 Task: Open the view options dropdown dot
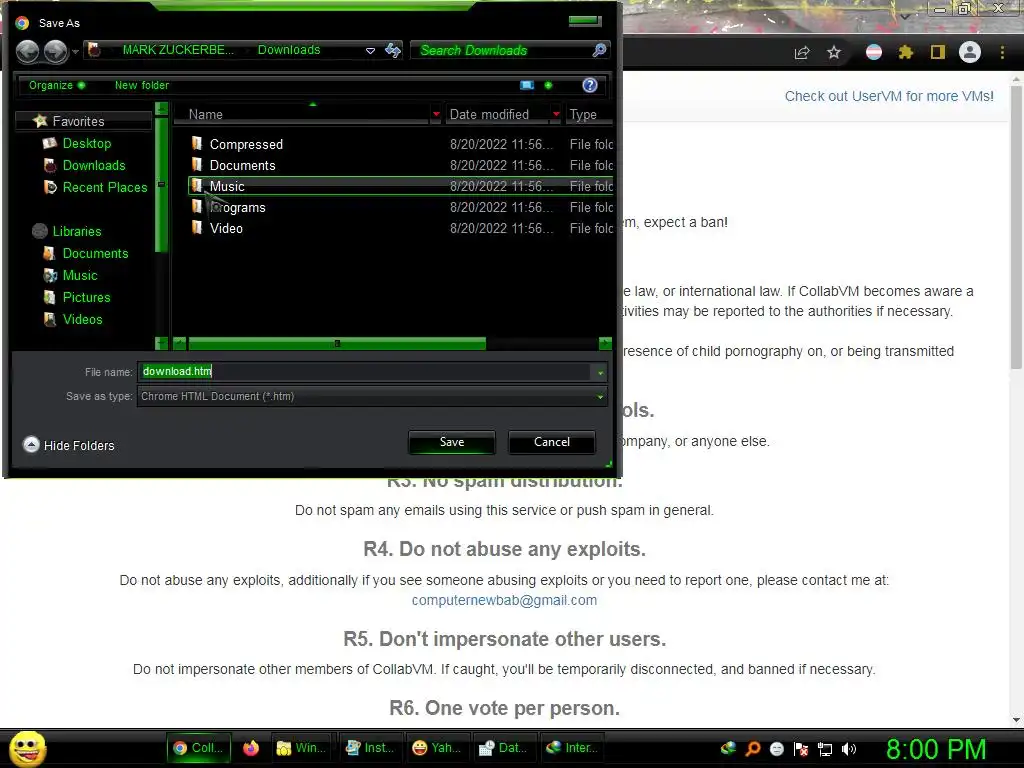[548, 85]
